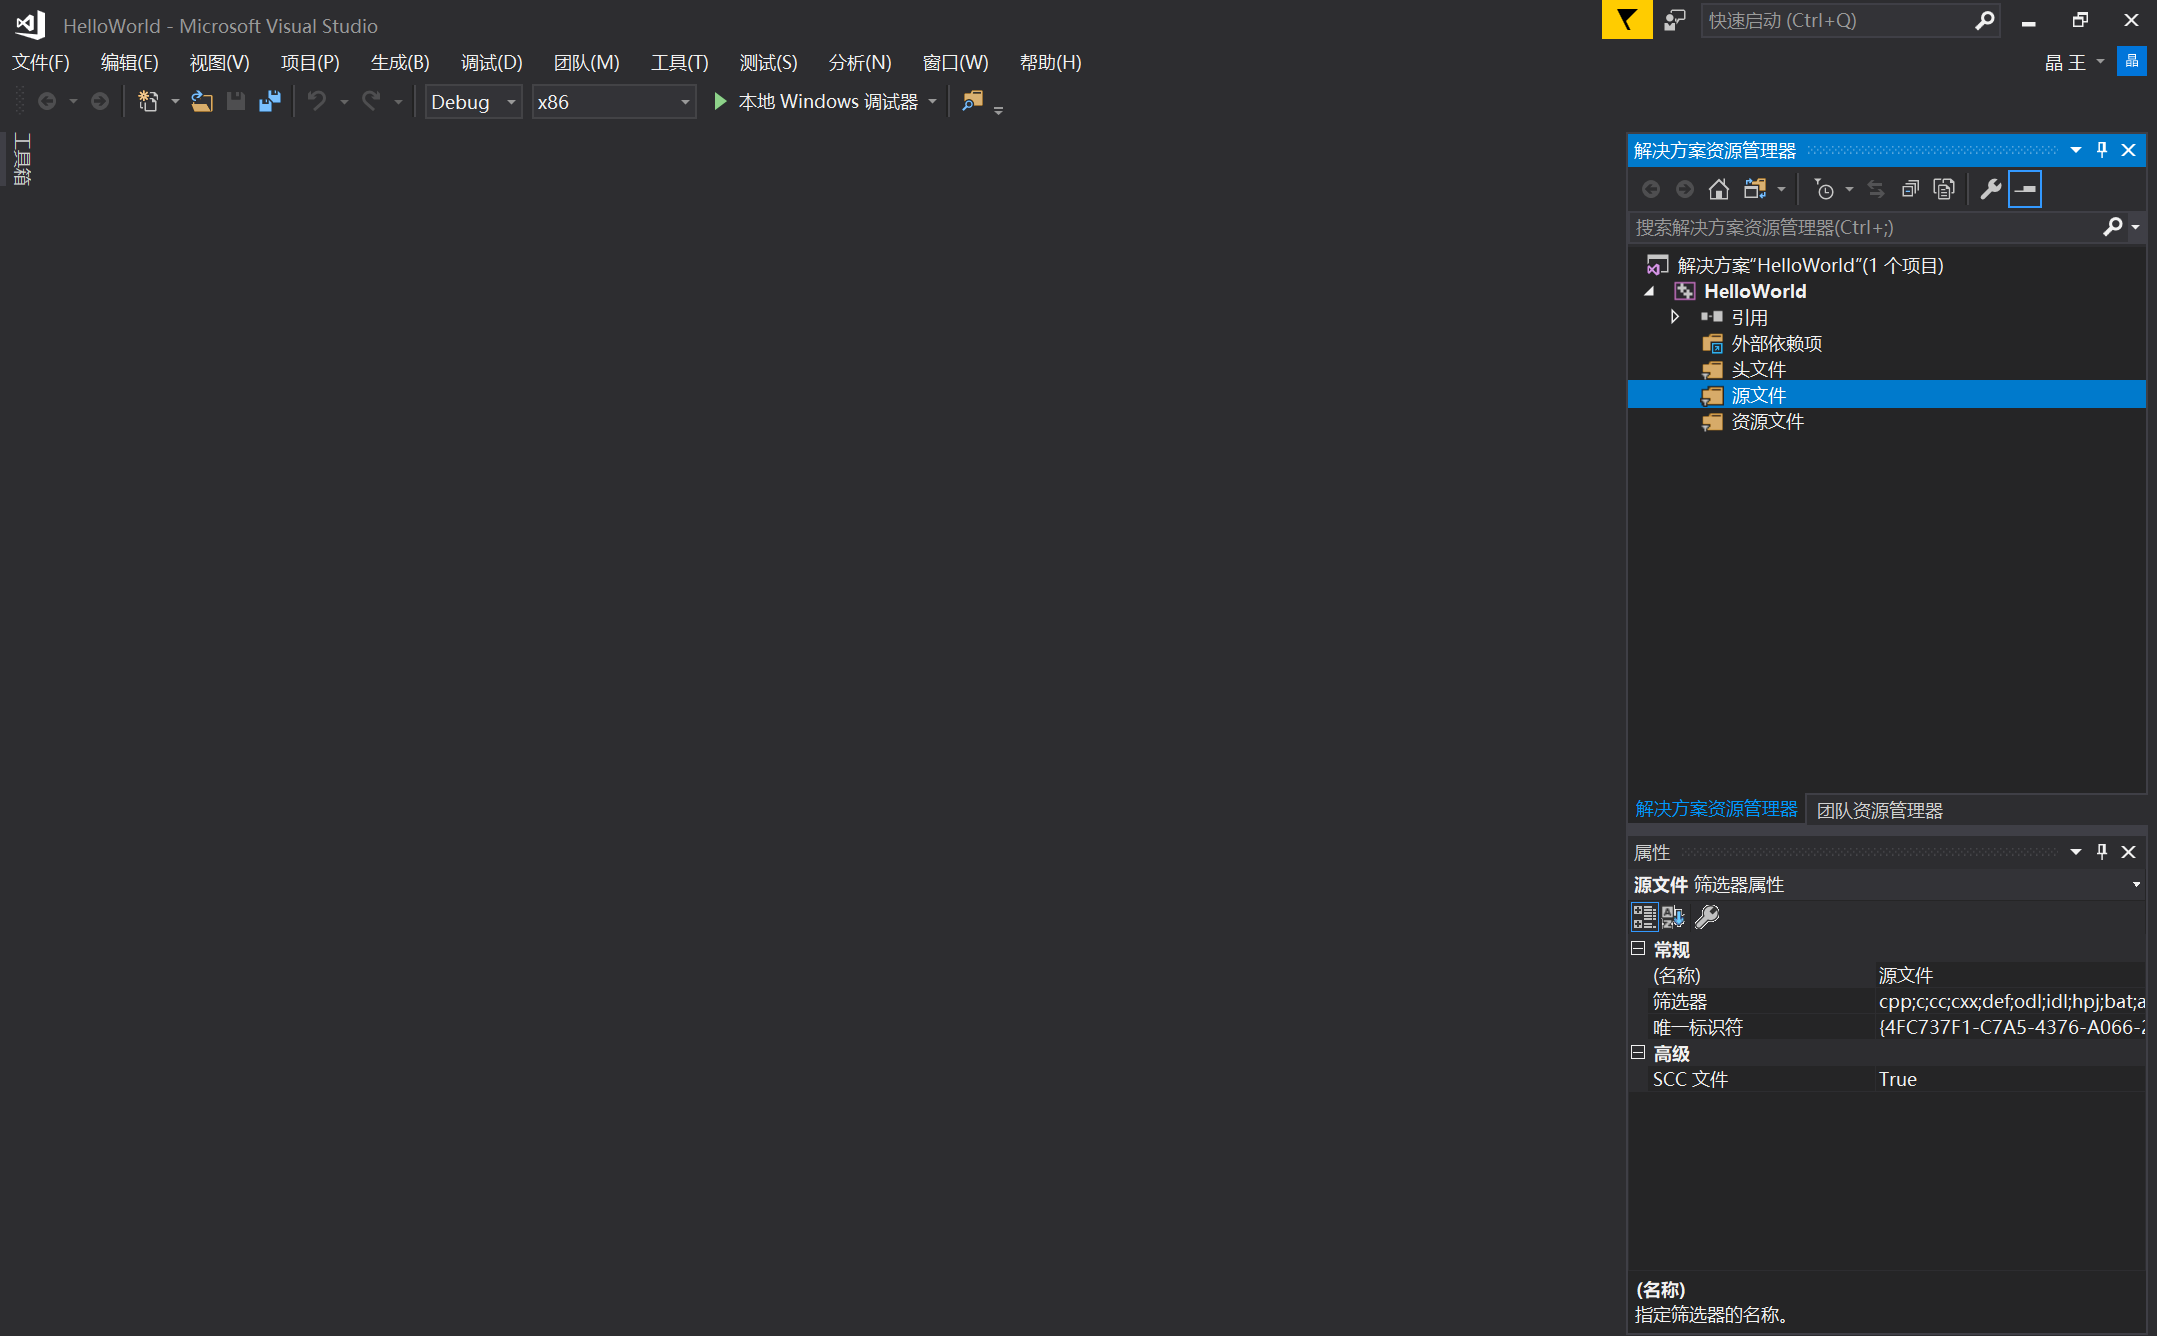
Task: Open the 生成(B) build menu
Action: 399,63
